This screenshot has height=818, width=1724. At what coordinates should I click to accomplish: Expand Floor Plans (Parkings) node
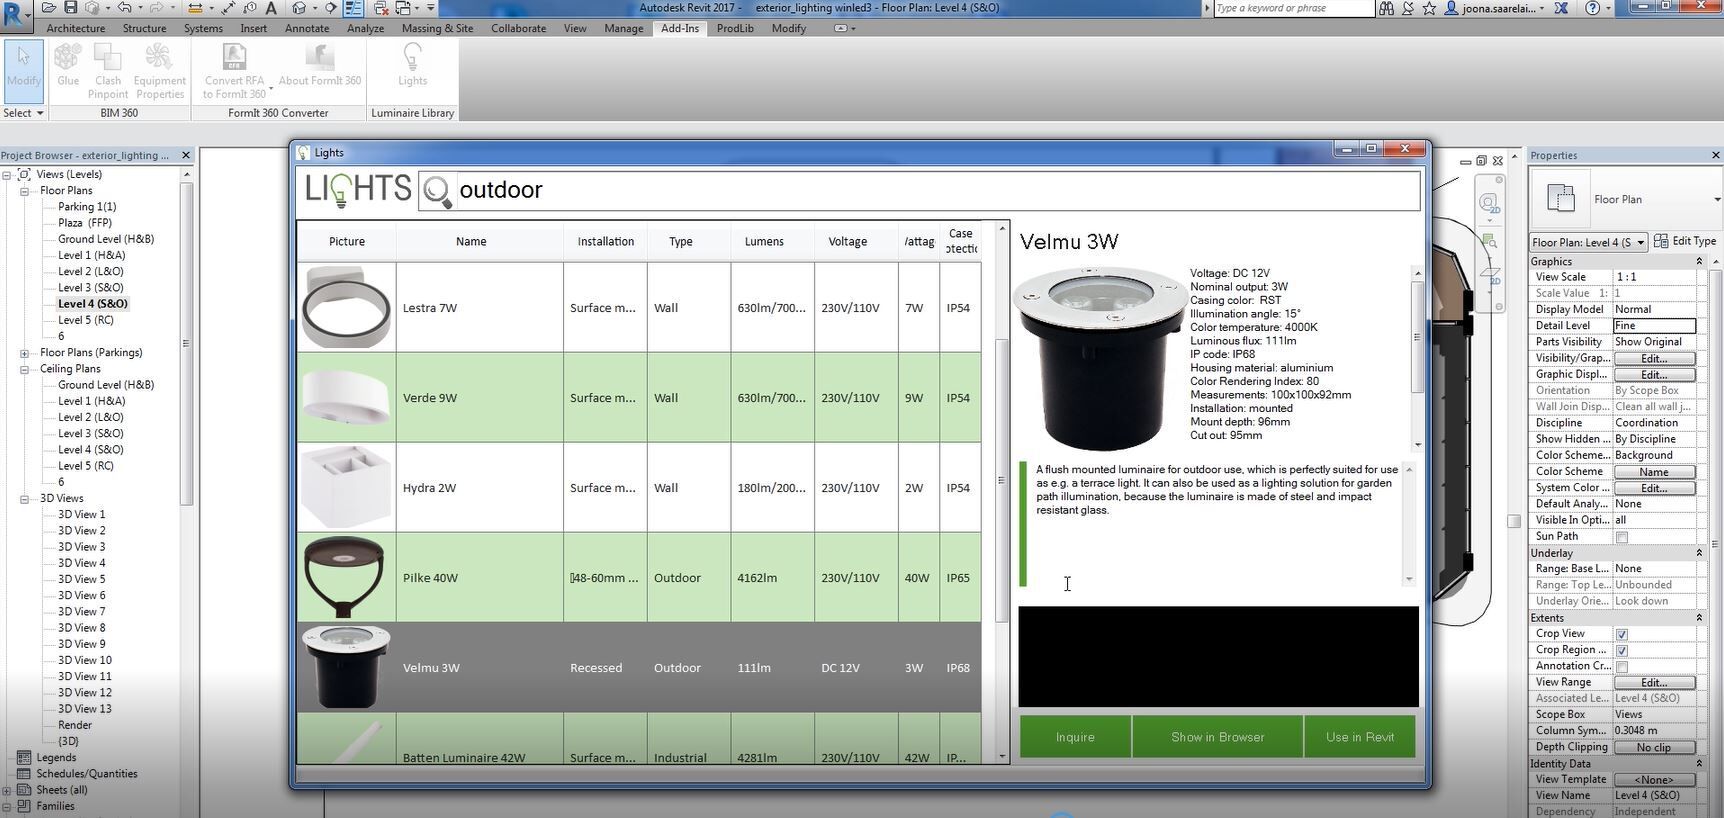tap(24, 353)
